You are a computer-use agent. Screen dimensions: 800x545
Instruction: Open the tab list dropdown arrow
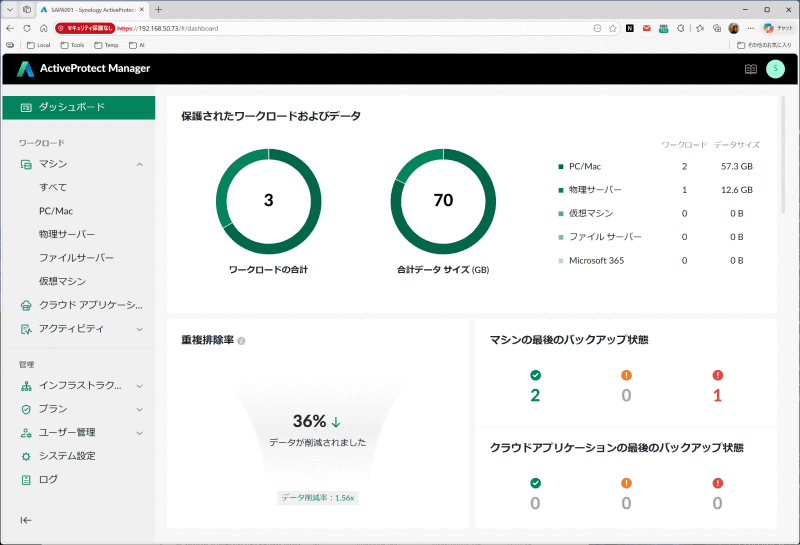click(10, 10)
